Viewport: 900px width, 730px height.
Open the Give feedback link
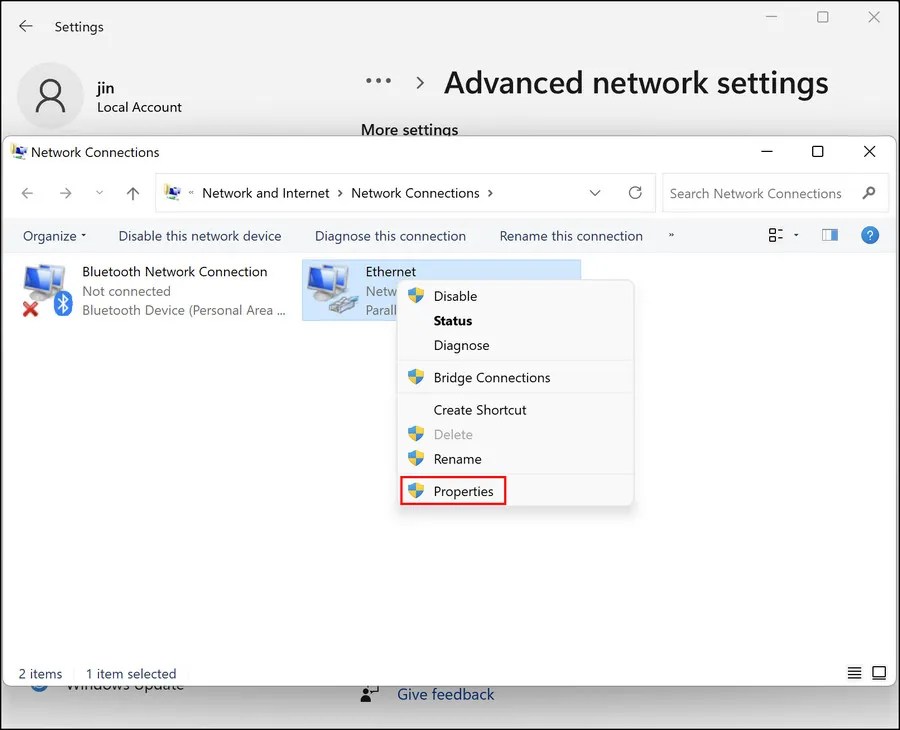[445, 694]
